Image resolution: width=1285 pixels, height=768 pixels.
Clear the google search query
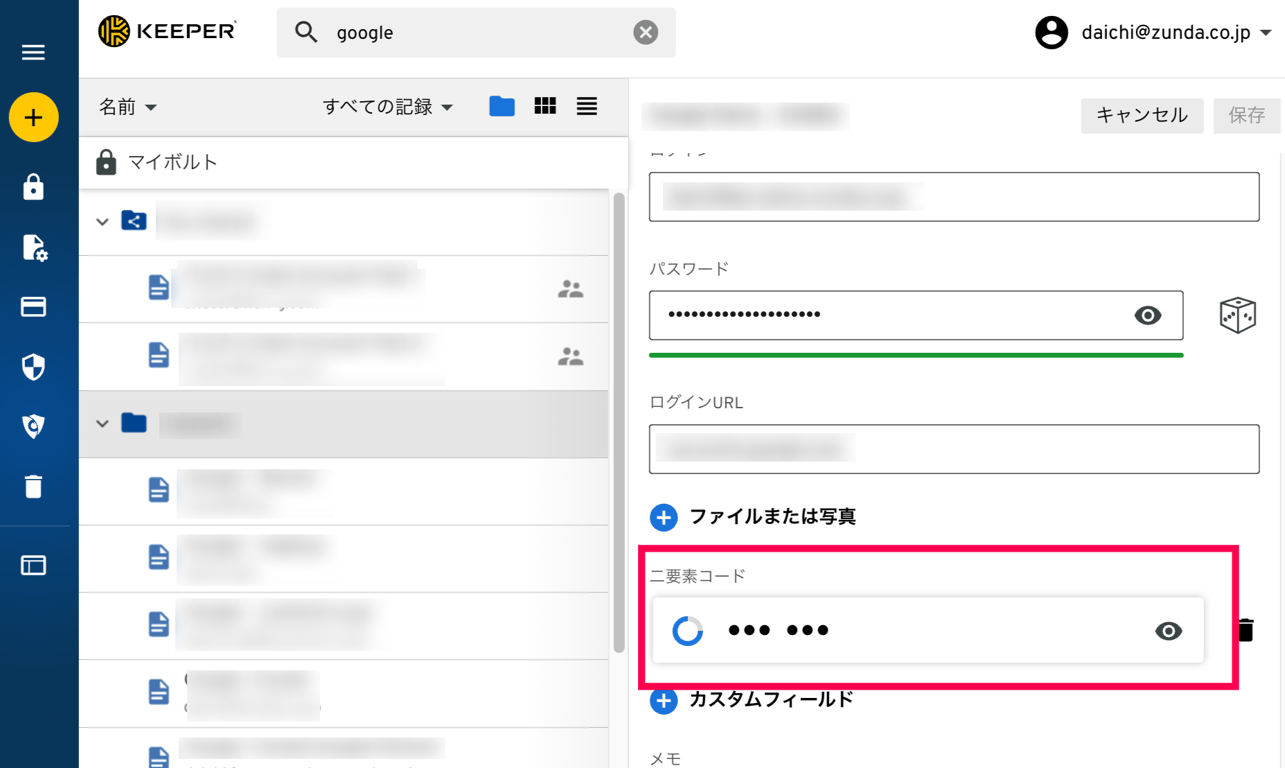pos(645,32)
